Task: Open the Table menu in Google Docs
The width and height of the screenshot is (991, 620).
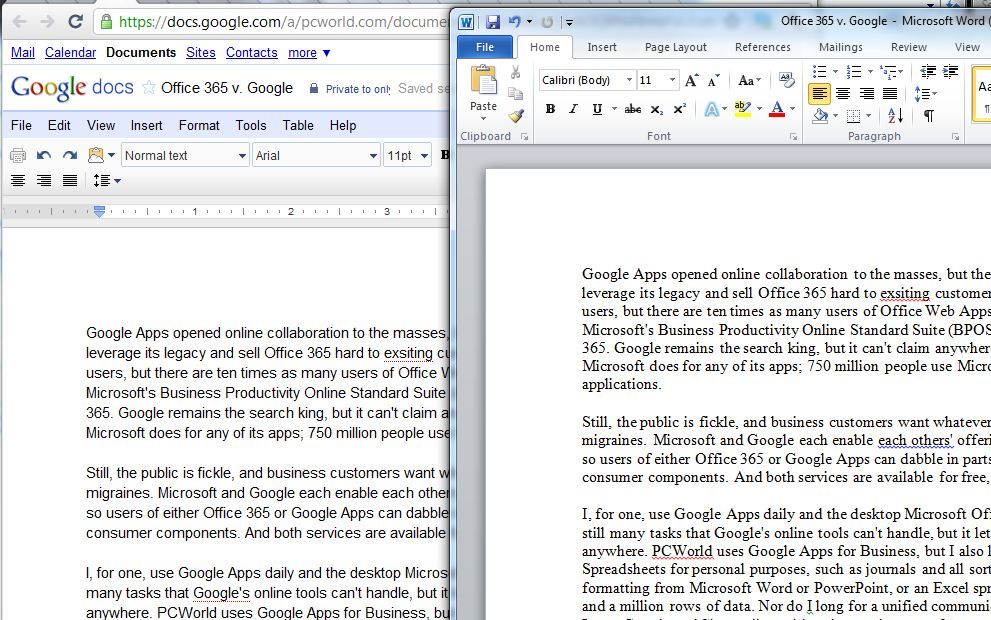Action: tap(298, 125)
